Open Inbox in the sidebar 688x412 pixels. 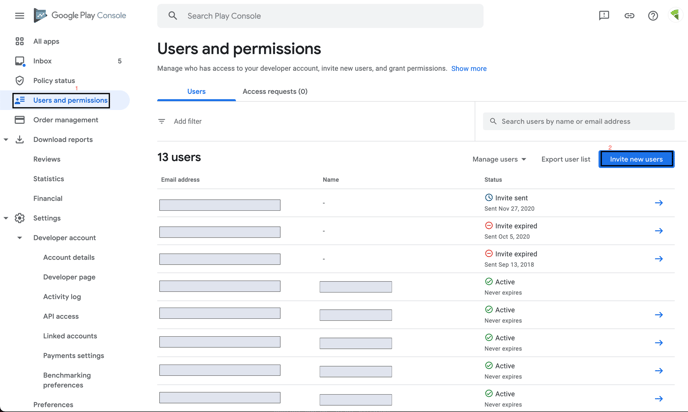tap(42, 61)
